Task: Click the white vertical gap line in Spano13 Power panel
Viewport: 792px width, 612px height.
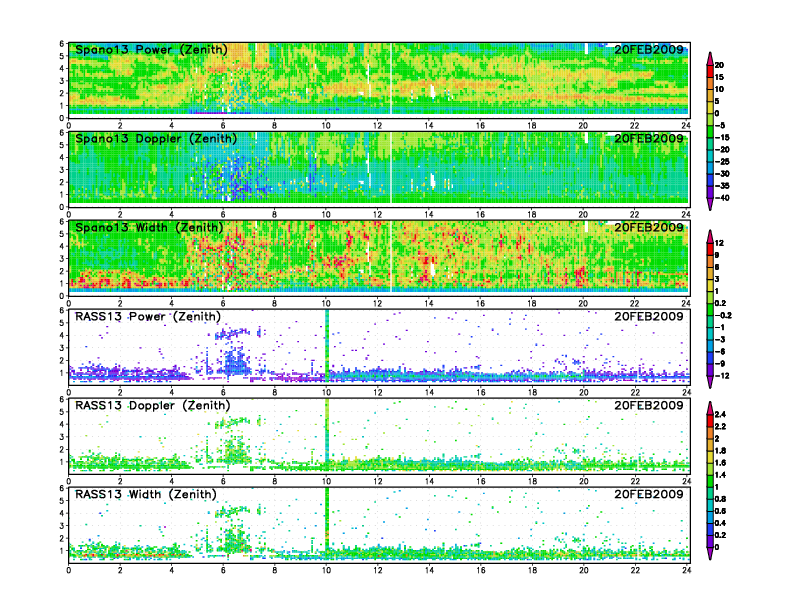Action: coord(391,79)
